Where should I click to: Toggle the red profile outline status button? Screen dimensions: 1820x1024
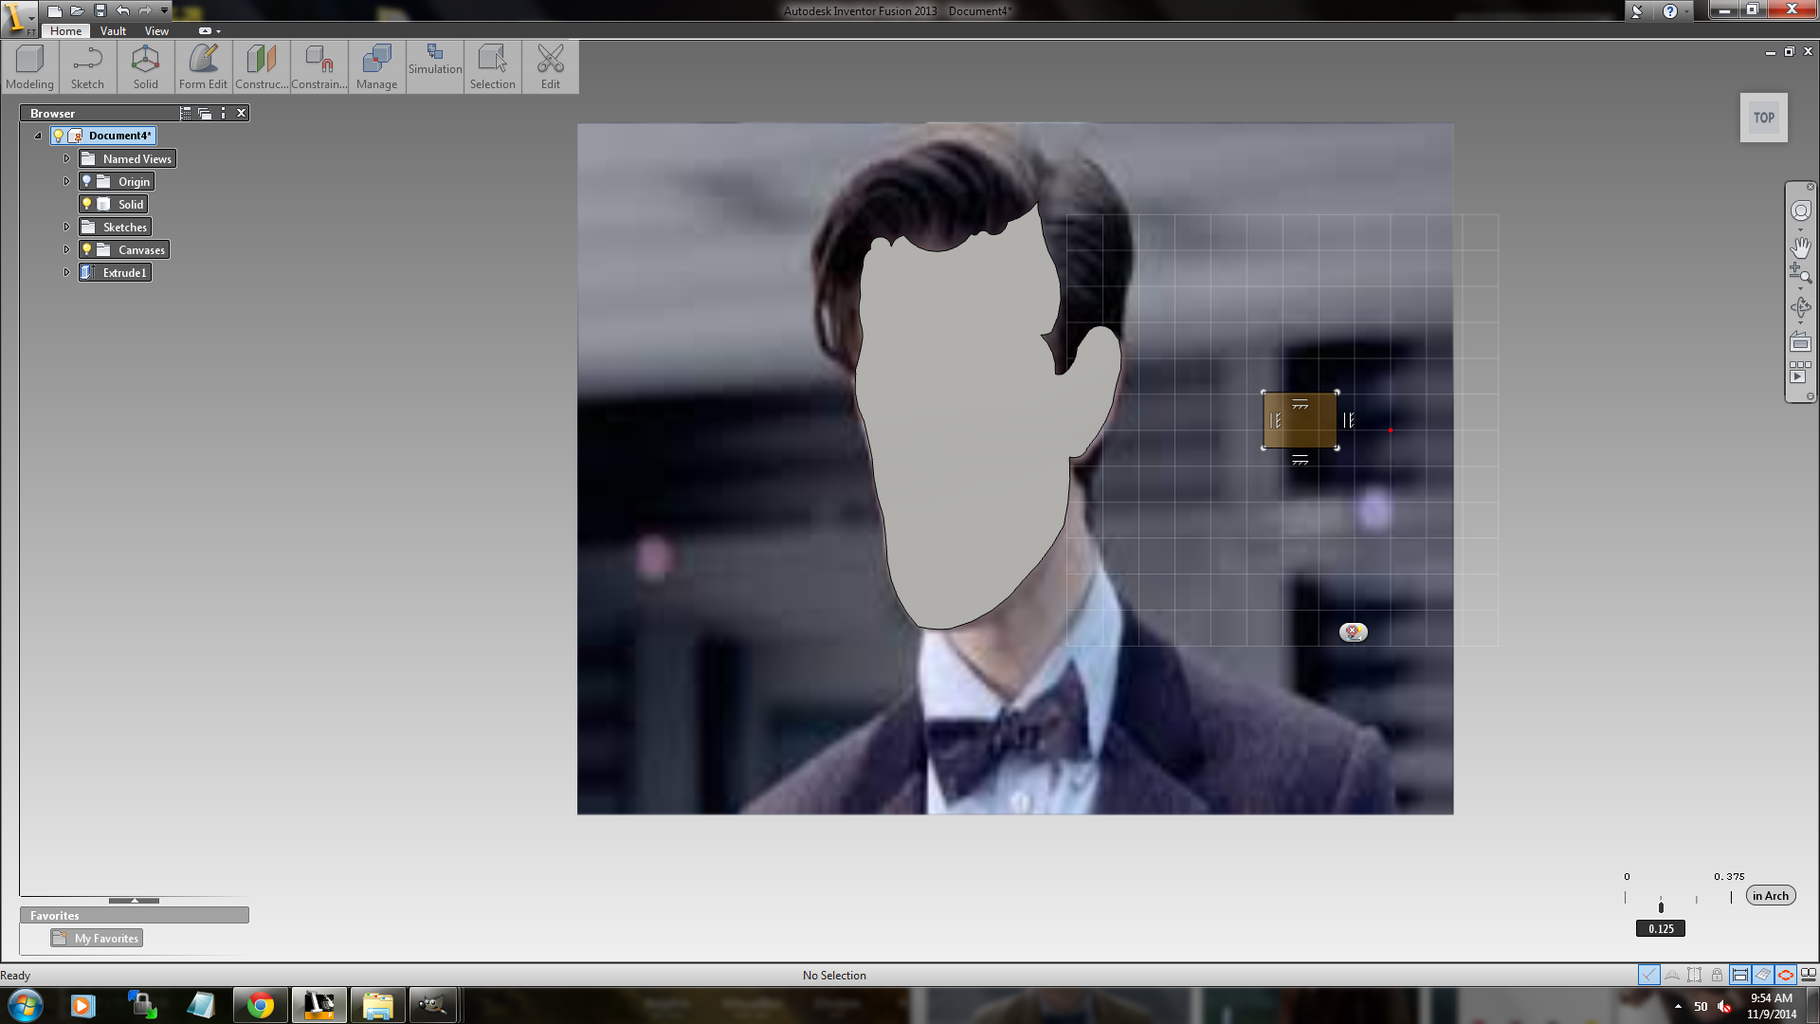pos(1785,974)
